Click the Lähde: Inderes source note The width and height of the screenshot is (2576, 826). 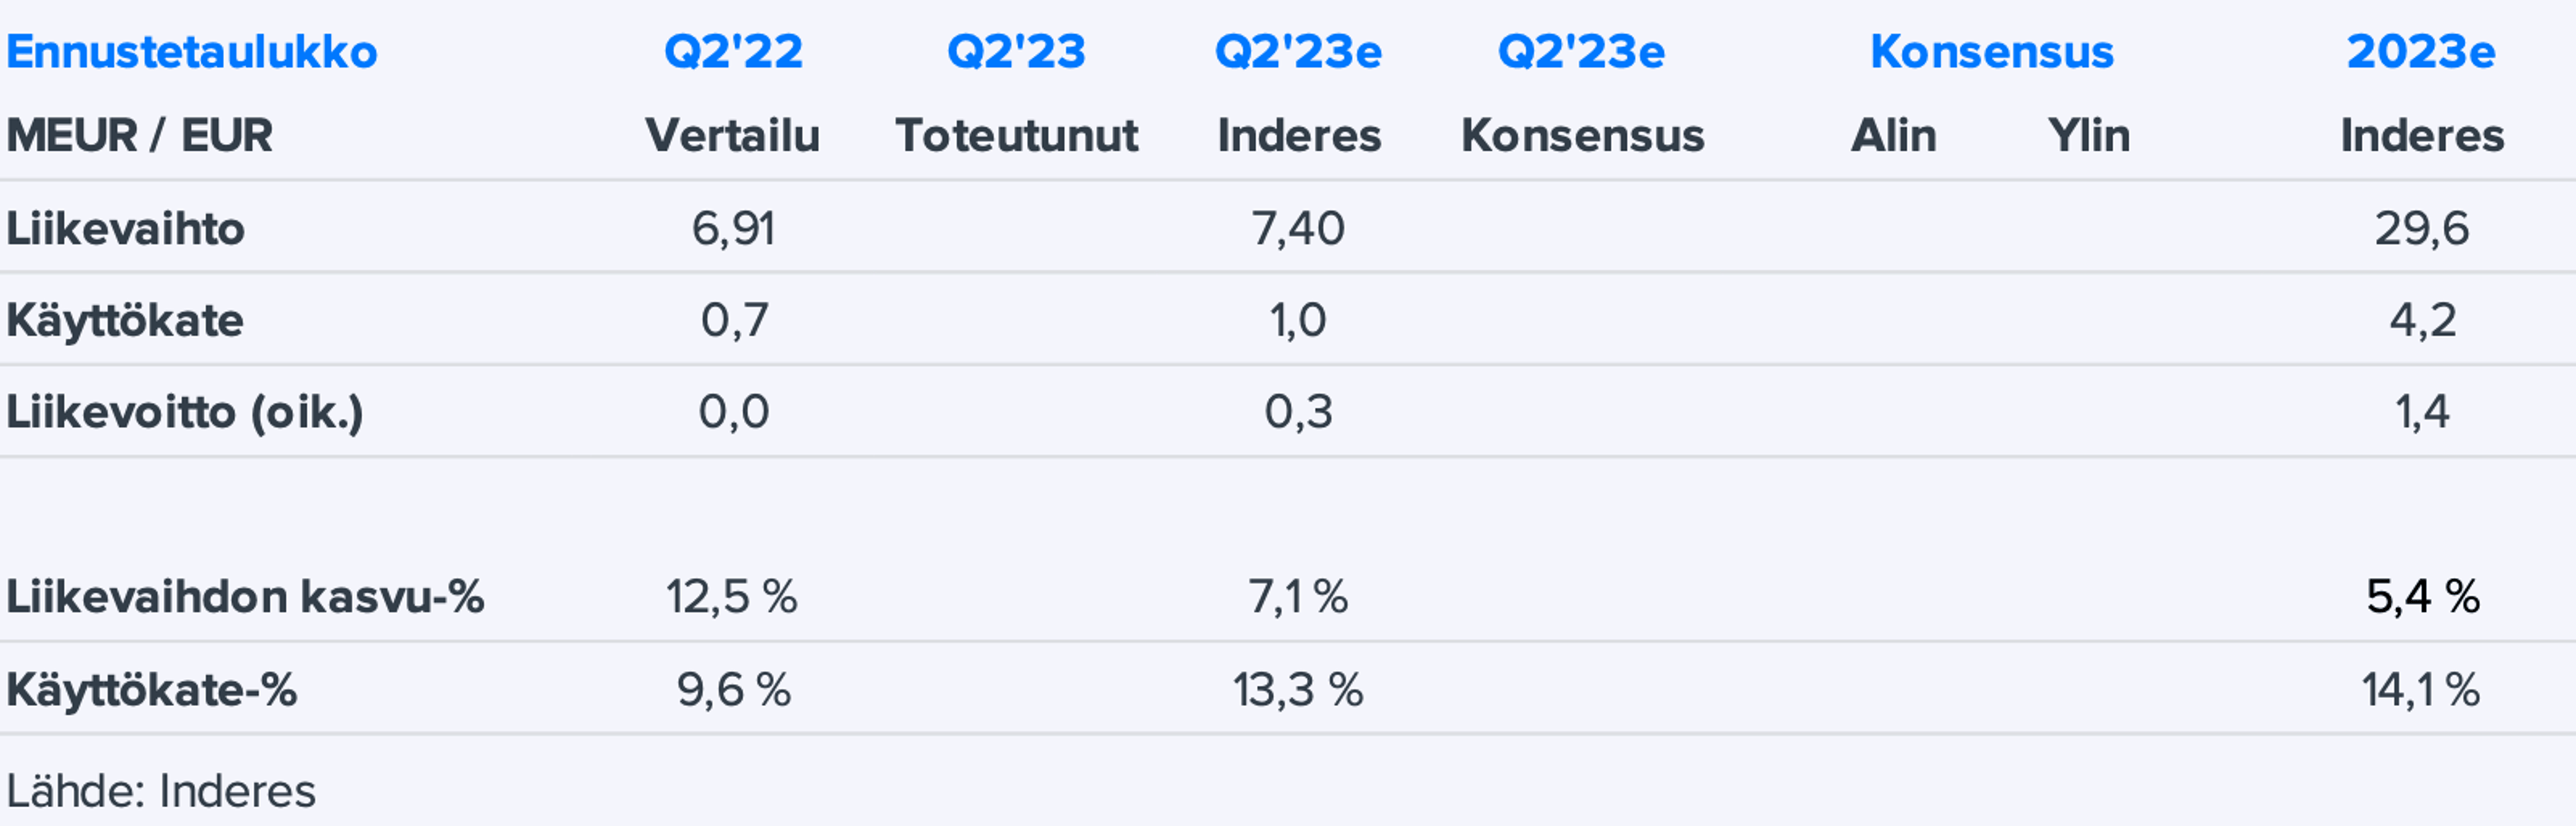point(161,791)
